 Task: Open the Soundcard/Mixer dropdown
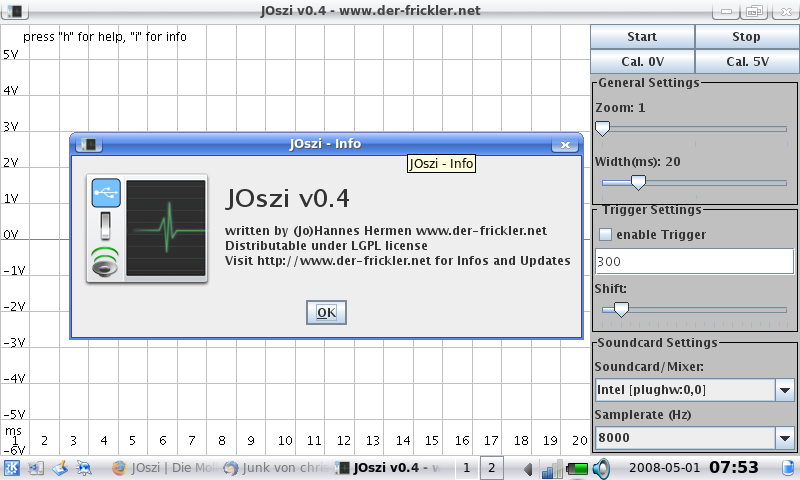click(785, 389)
